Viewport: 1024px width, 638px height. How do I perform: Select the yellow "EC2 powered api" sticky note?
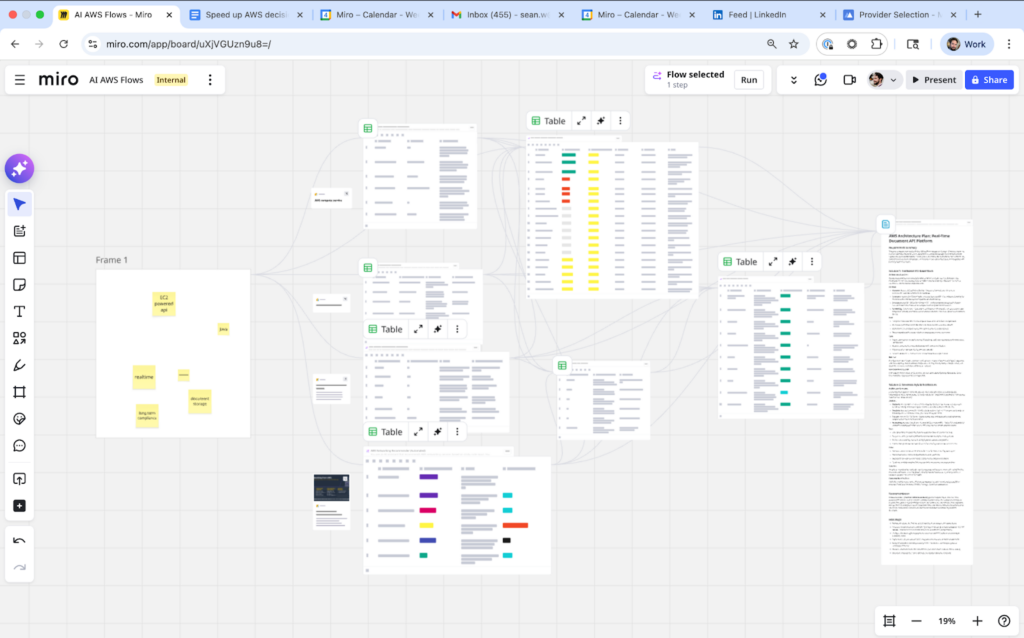[x=164, y=303]
